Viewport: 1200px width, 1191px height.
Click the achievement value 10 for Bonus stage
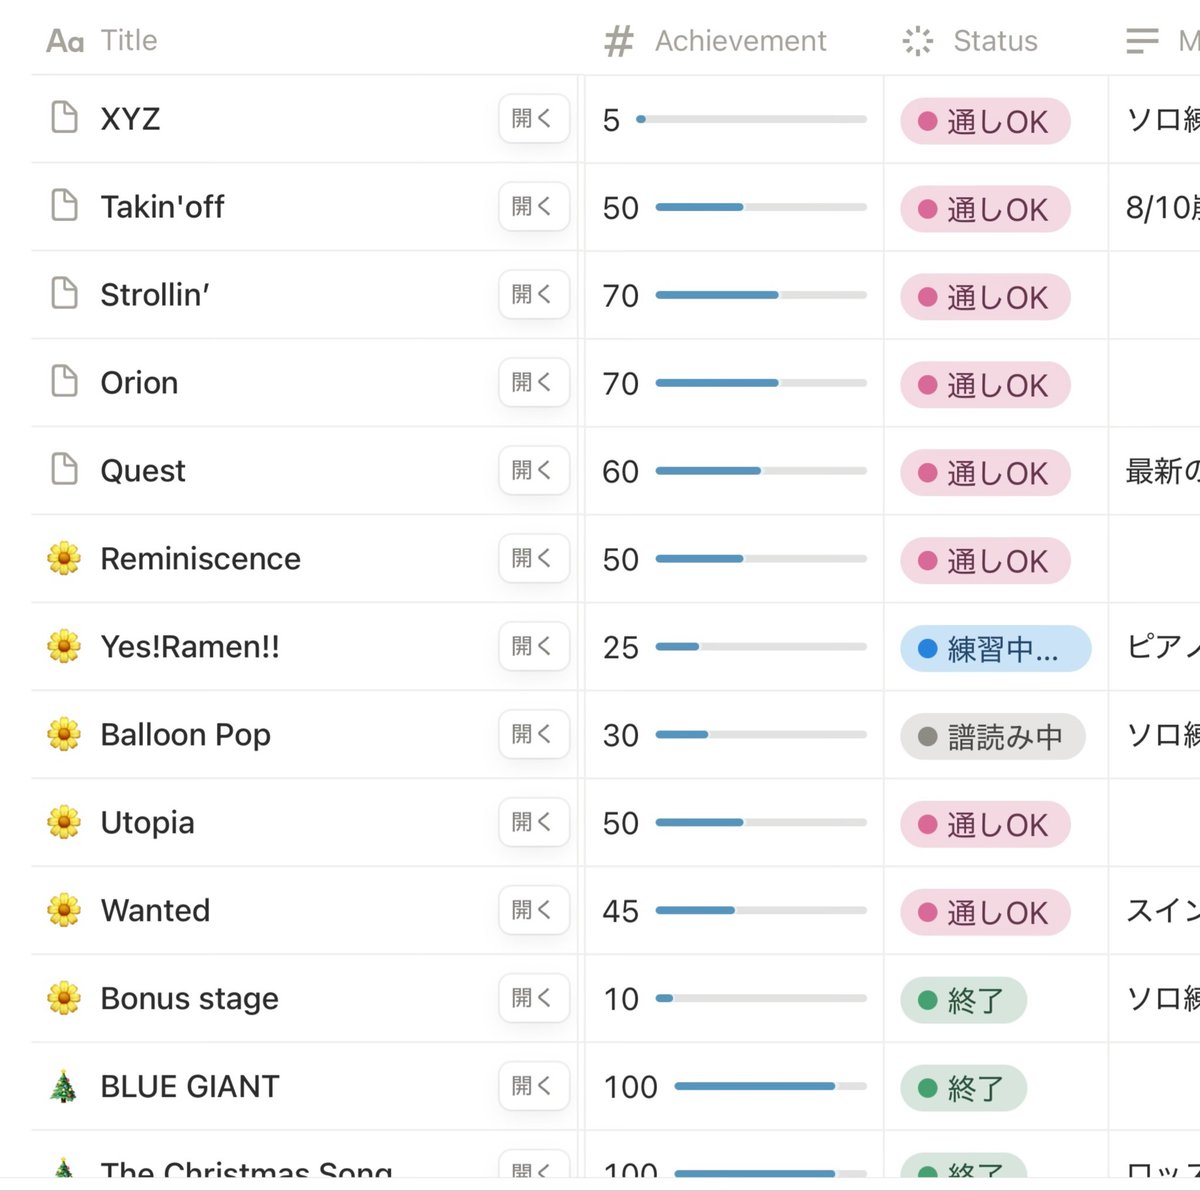tap(620, 999)
